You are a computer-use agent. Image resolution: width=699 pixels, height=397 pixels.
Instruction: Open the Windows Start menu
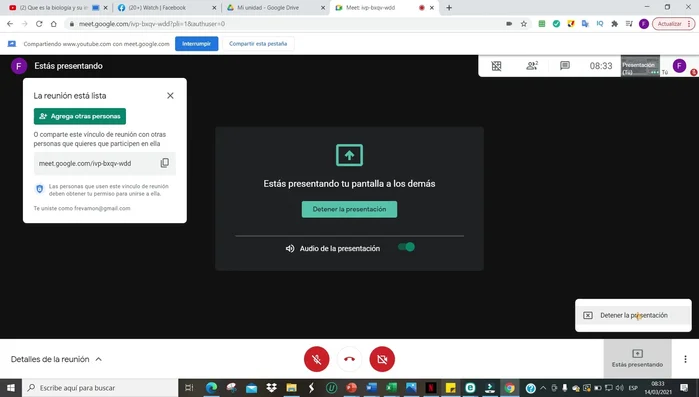[11, 388]
